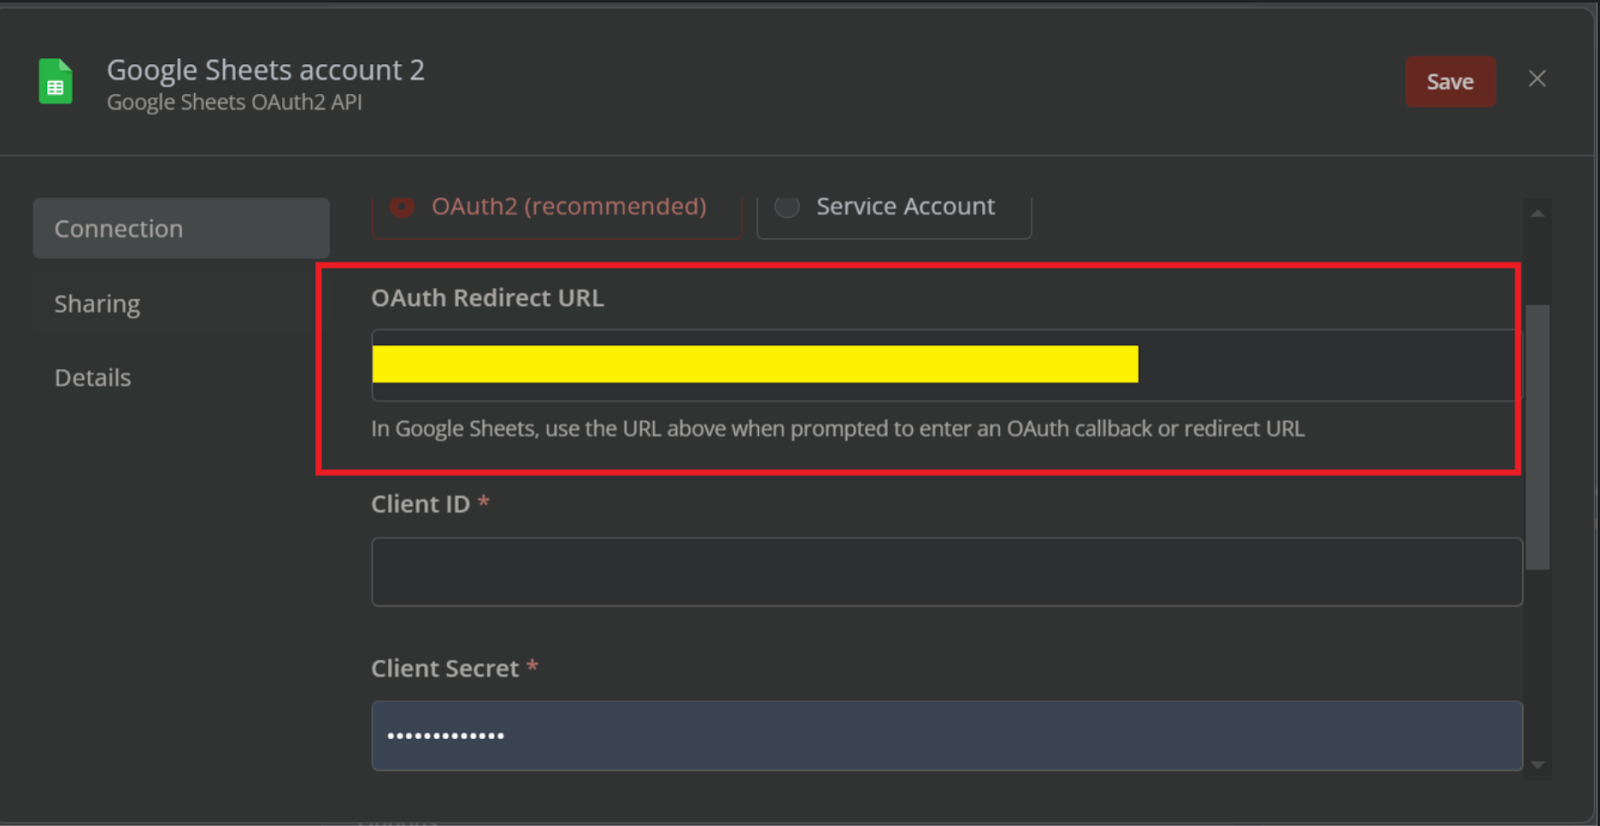The image size is (1600, 826).
Task: Click the vertical scrollbar thumb
Action: pos(1538,437)
